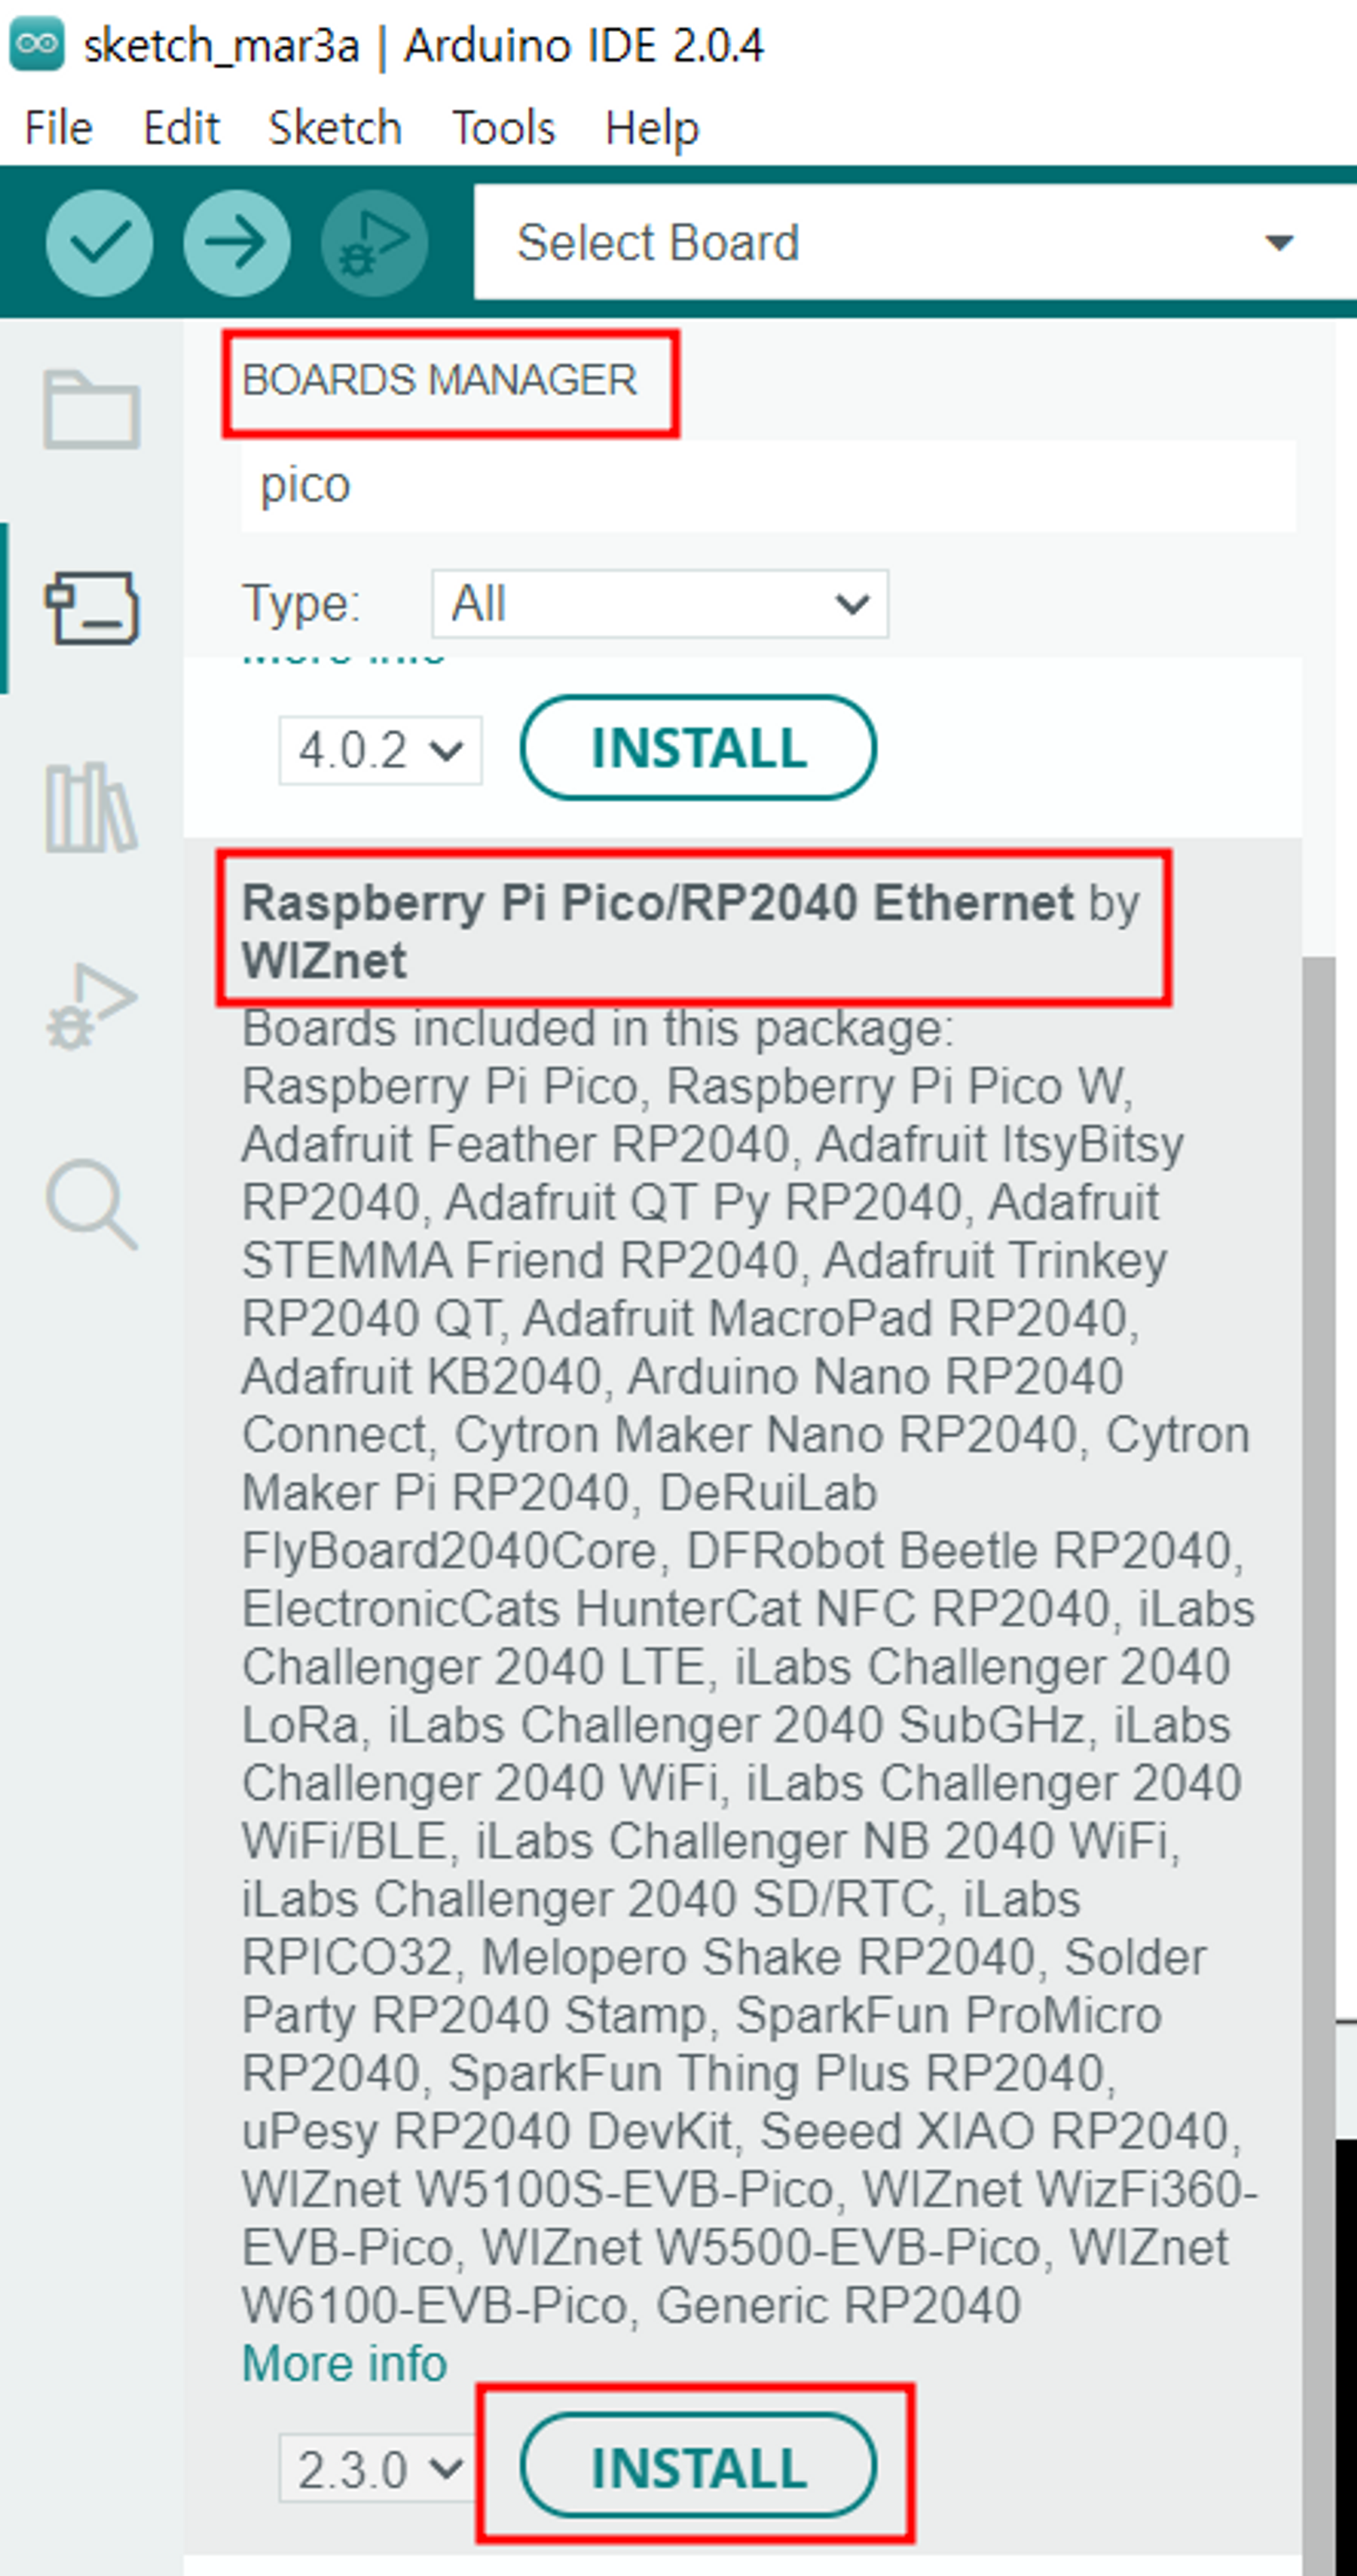This screenshot has height=2576, width=1357.
Task: Select the Boards Manager sidebar icon
Action: (91, 607)
